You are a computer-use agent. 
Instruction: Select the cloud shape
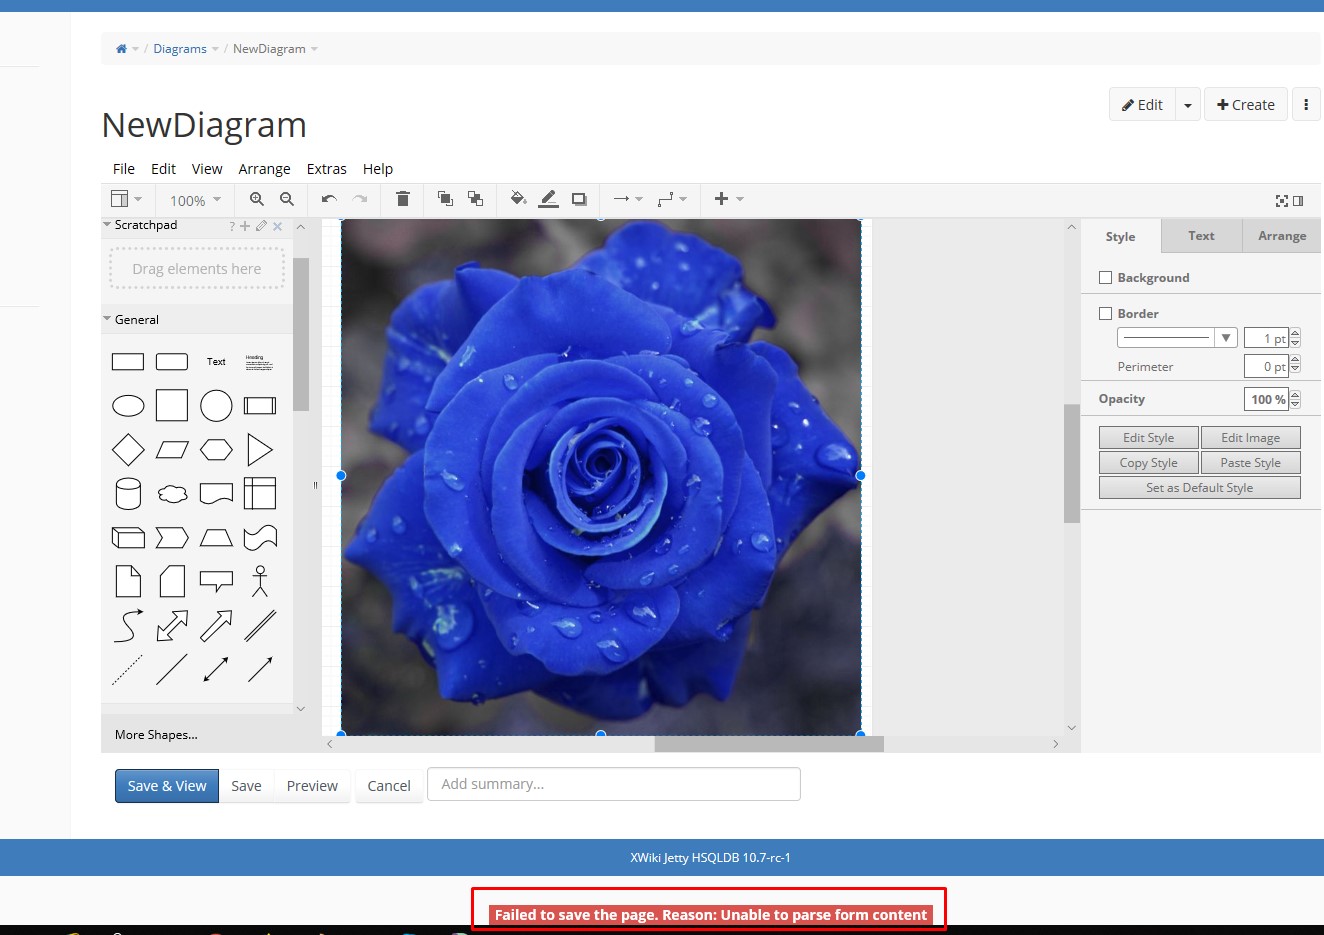click(172, 494)
